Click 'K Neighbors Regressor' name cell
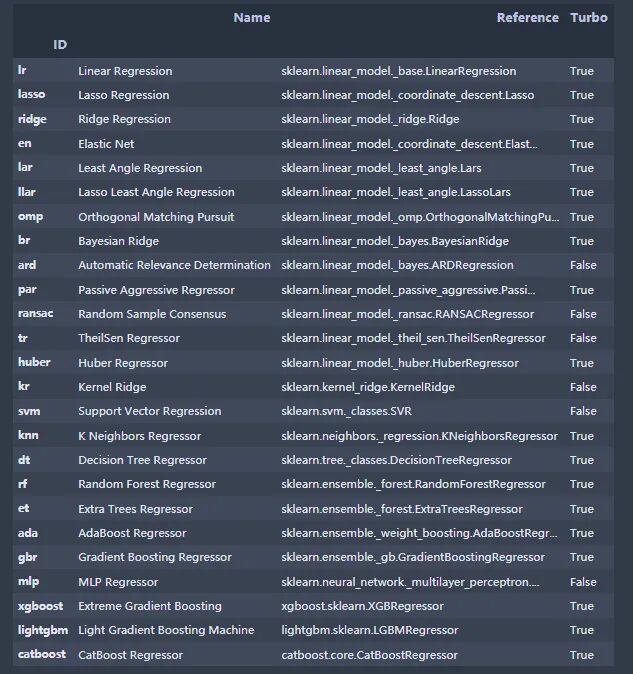This screenshot has width=633, height=674. tap(140, 436)
